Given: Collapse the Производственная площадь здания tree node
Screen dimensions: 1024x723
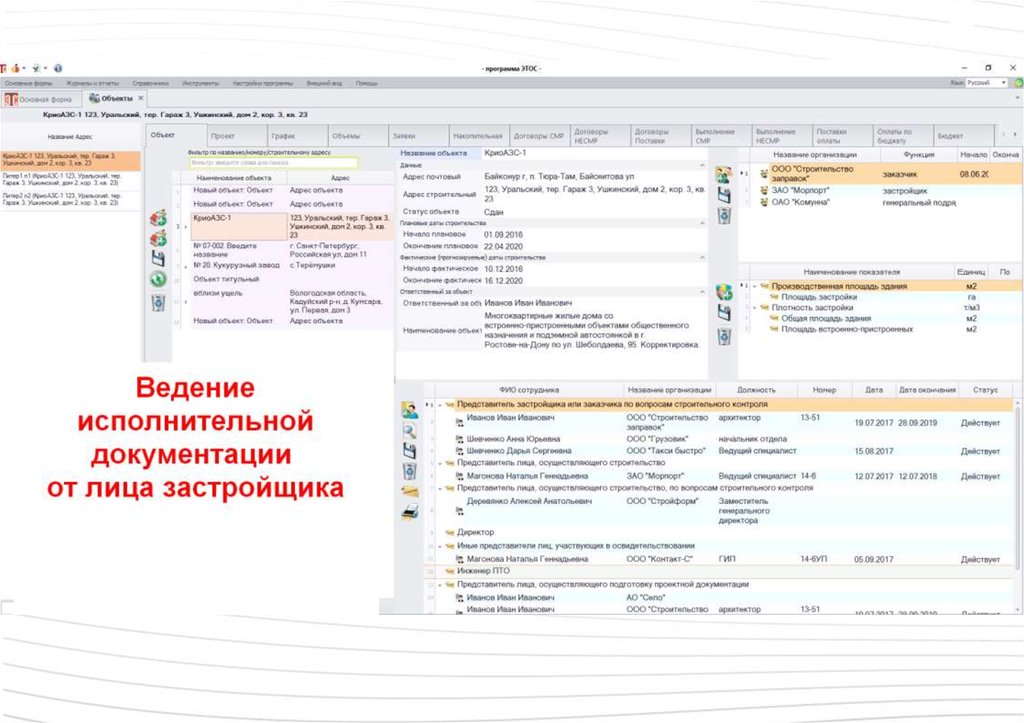Looking at the screenshot, I should [755, 286].
